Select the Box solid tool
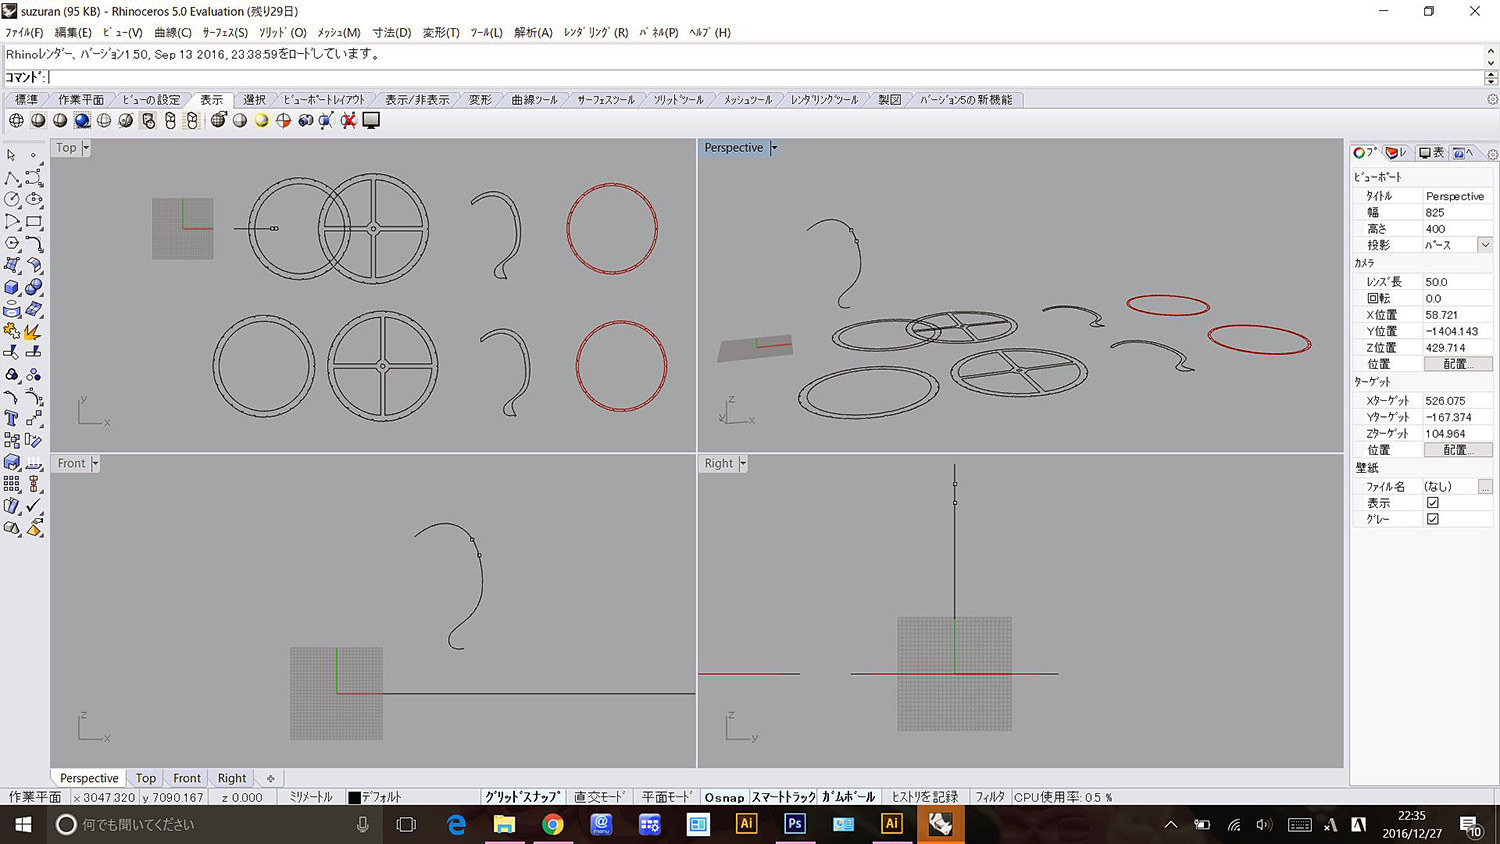The image size is (1500, 844). pos(12,287)
